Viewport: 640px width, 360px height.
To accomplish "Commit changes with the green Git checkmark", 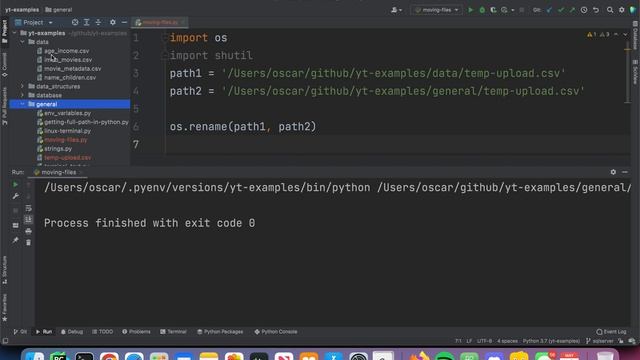I will point(561,10).
